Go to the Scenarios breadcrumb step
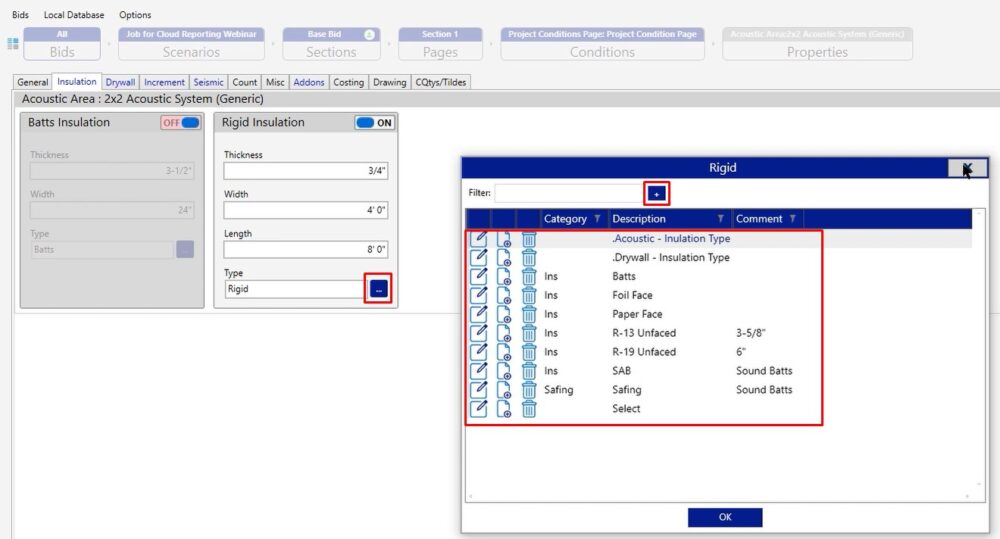The image size is (1000, 539). pos(191,45)
